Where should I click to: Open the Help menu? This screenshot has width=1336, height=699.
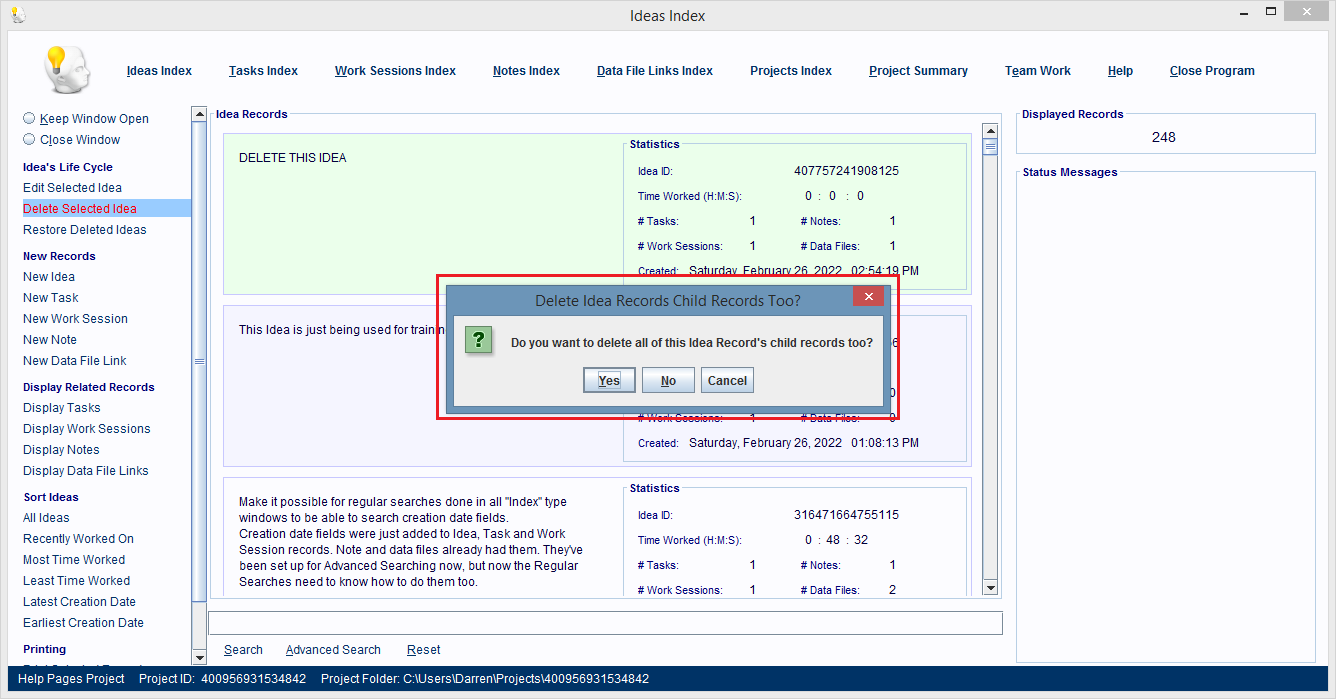pos(1120,71)
